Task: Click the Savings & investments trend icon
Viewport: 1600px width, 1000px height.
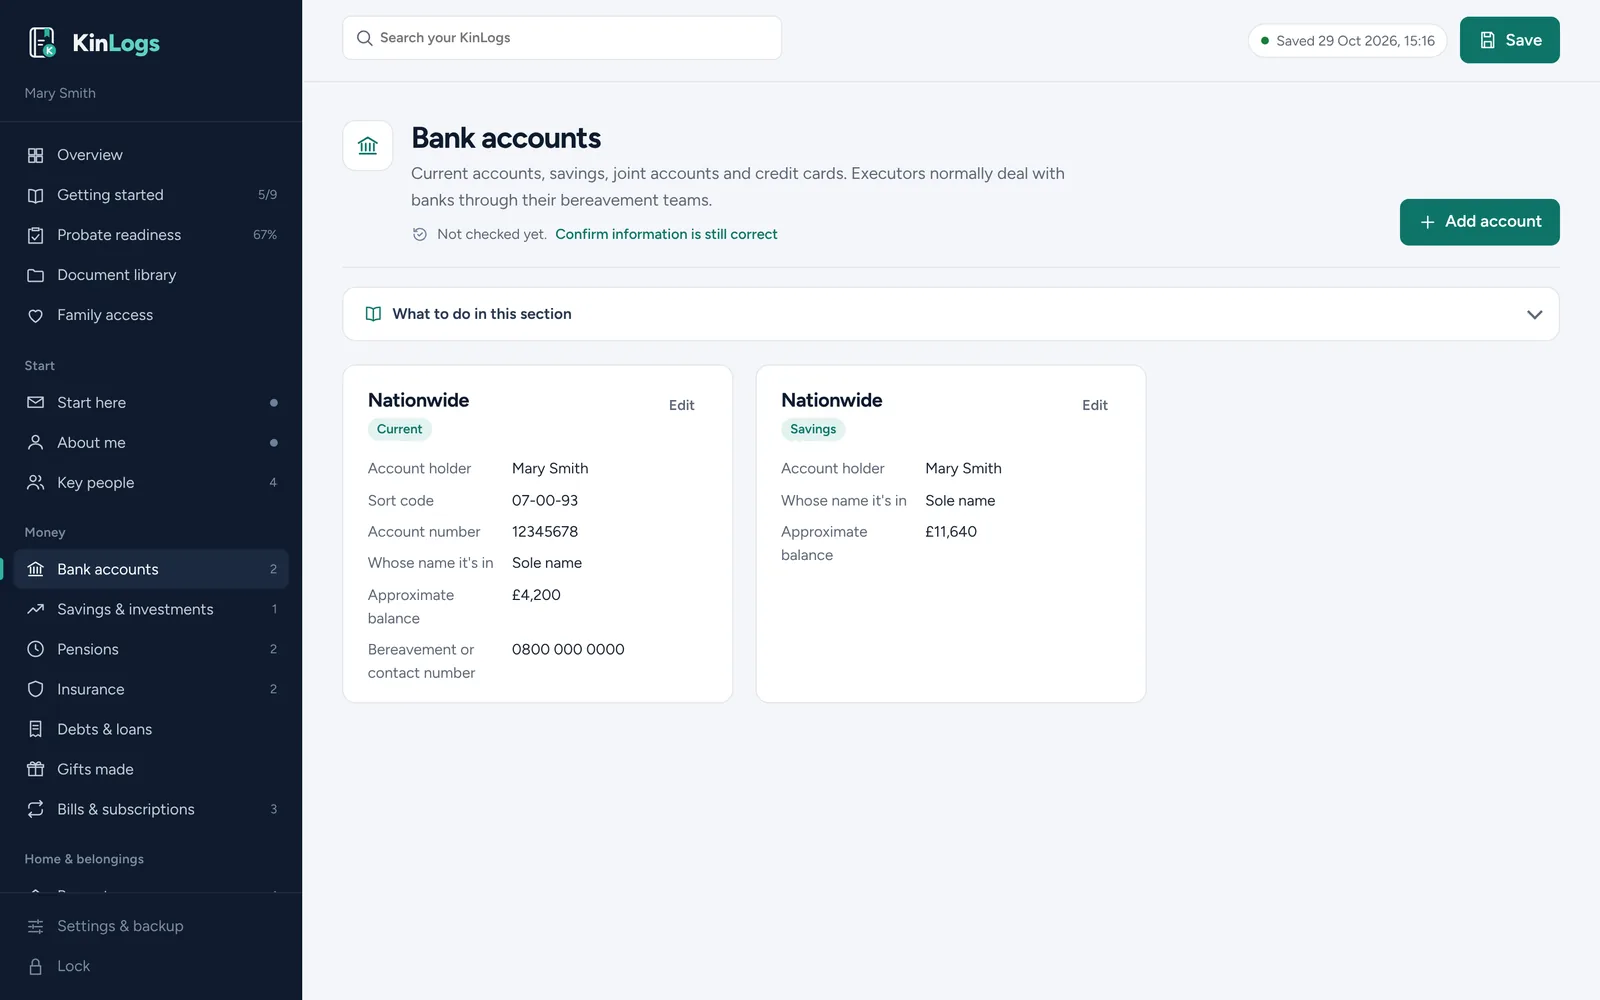Action: [36, 609]
